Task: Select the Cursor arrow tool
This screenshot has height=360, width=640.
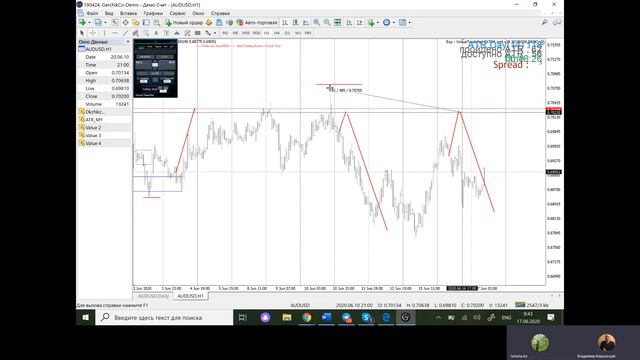Action: coord(82,33)
